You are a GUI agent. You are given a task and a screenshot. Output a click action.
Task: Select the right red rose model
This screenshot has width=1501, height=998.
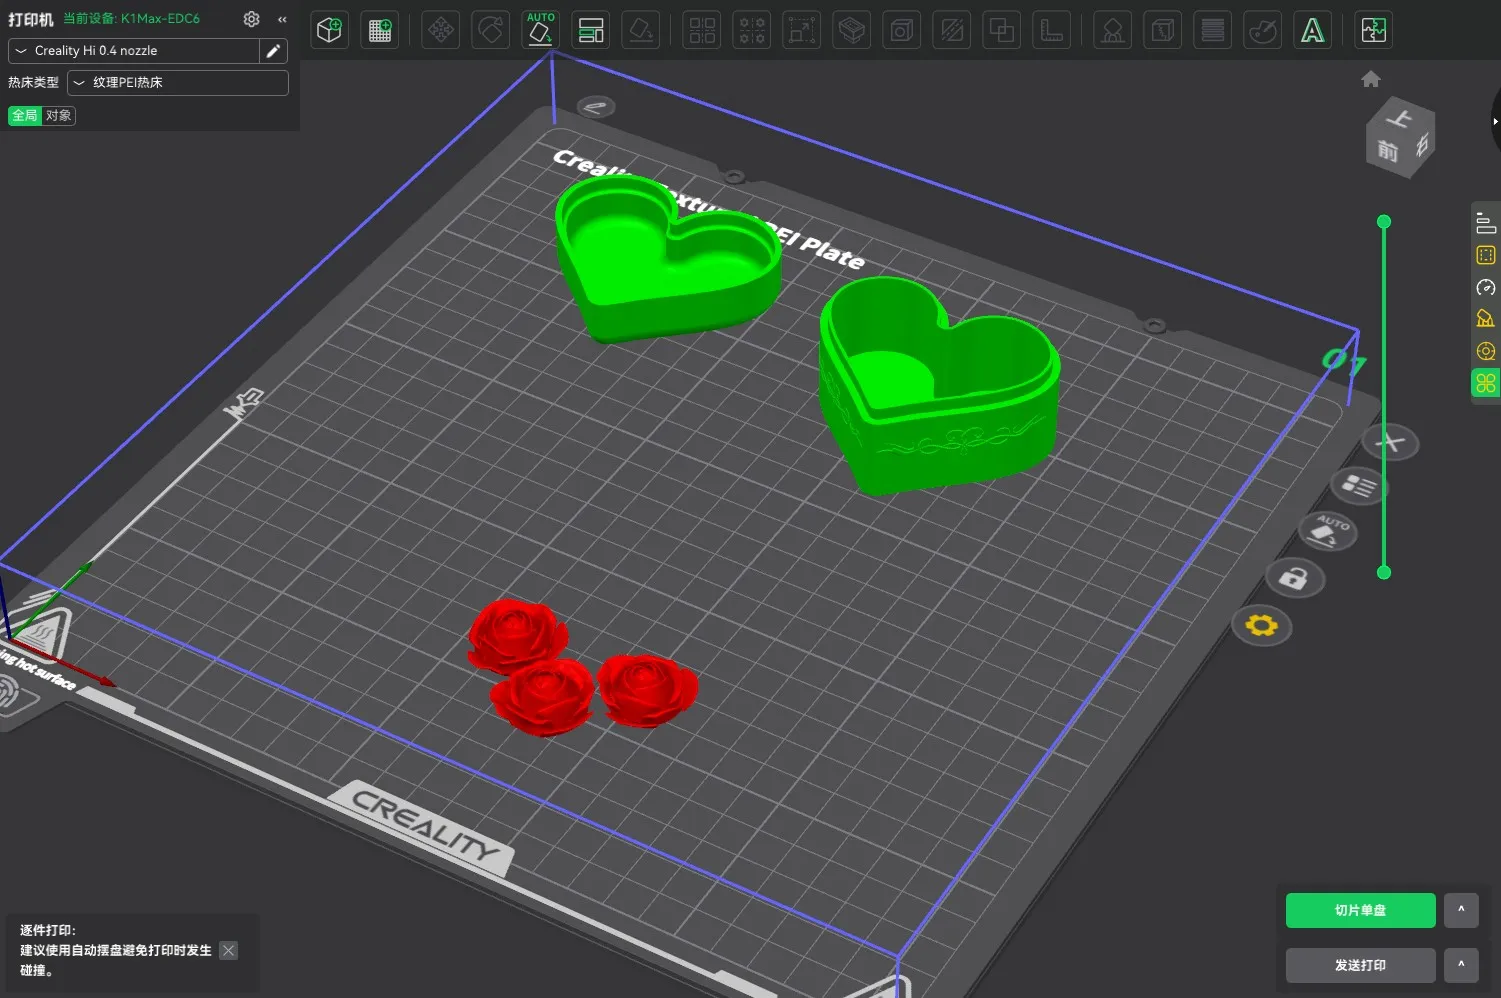pyautogui.click(x=647, y=690)
